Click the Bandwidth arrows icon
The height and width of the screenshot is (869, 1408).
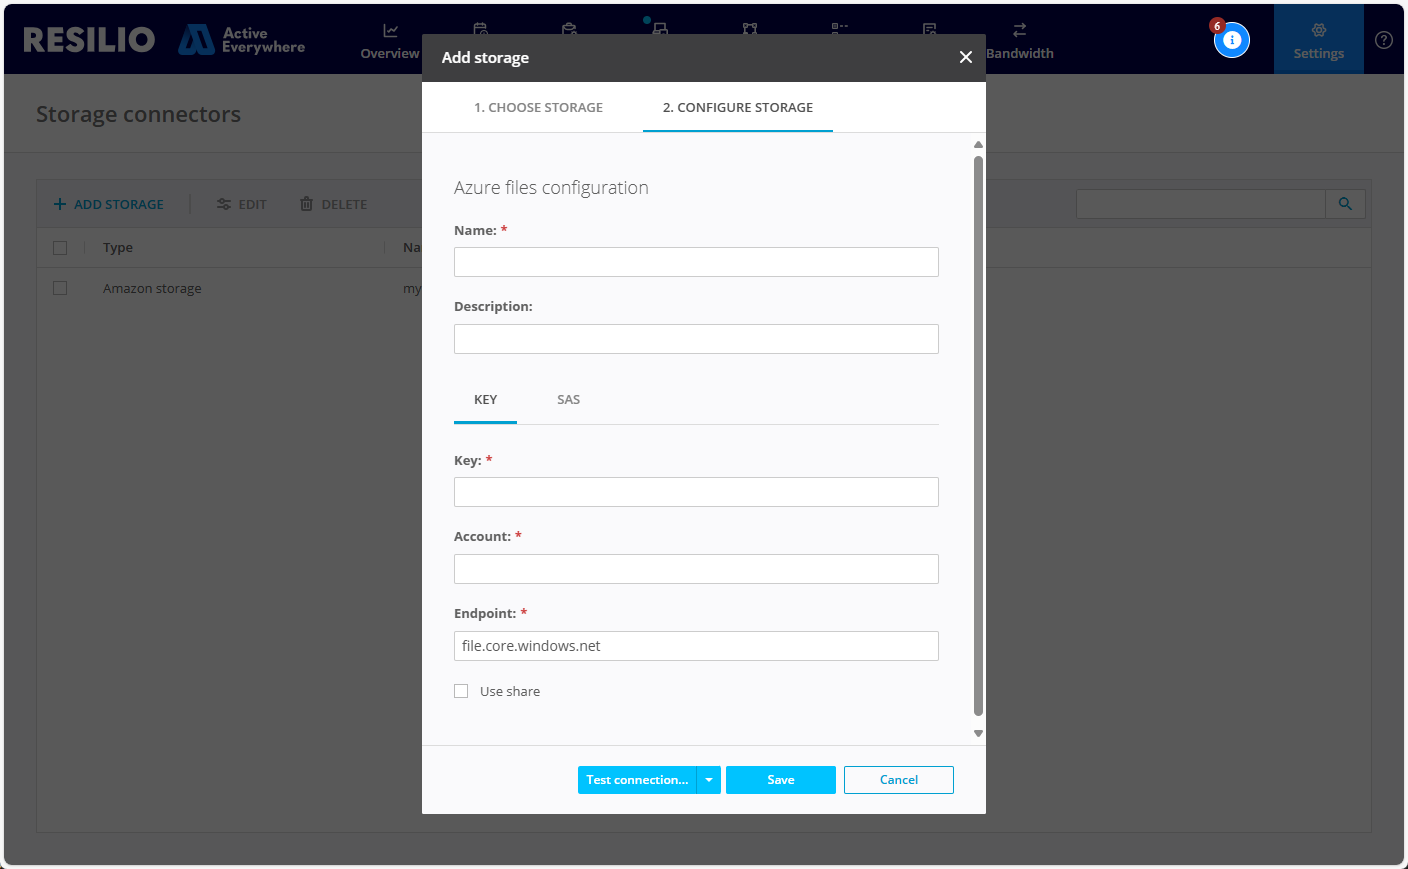point(1021,30)
